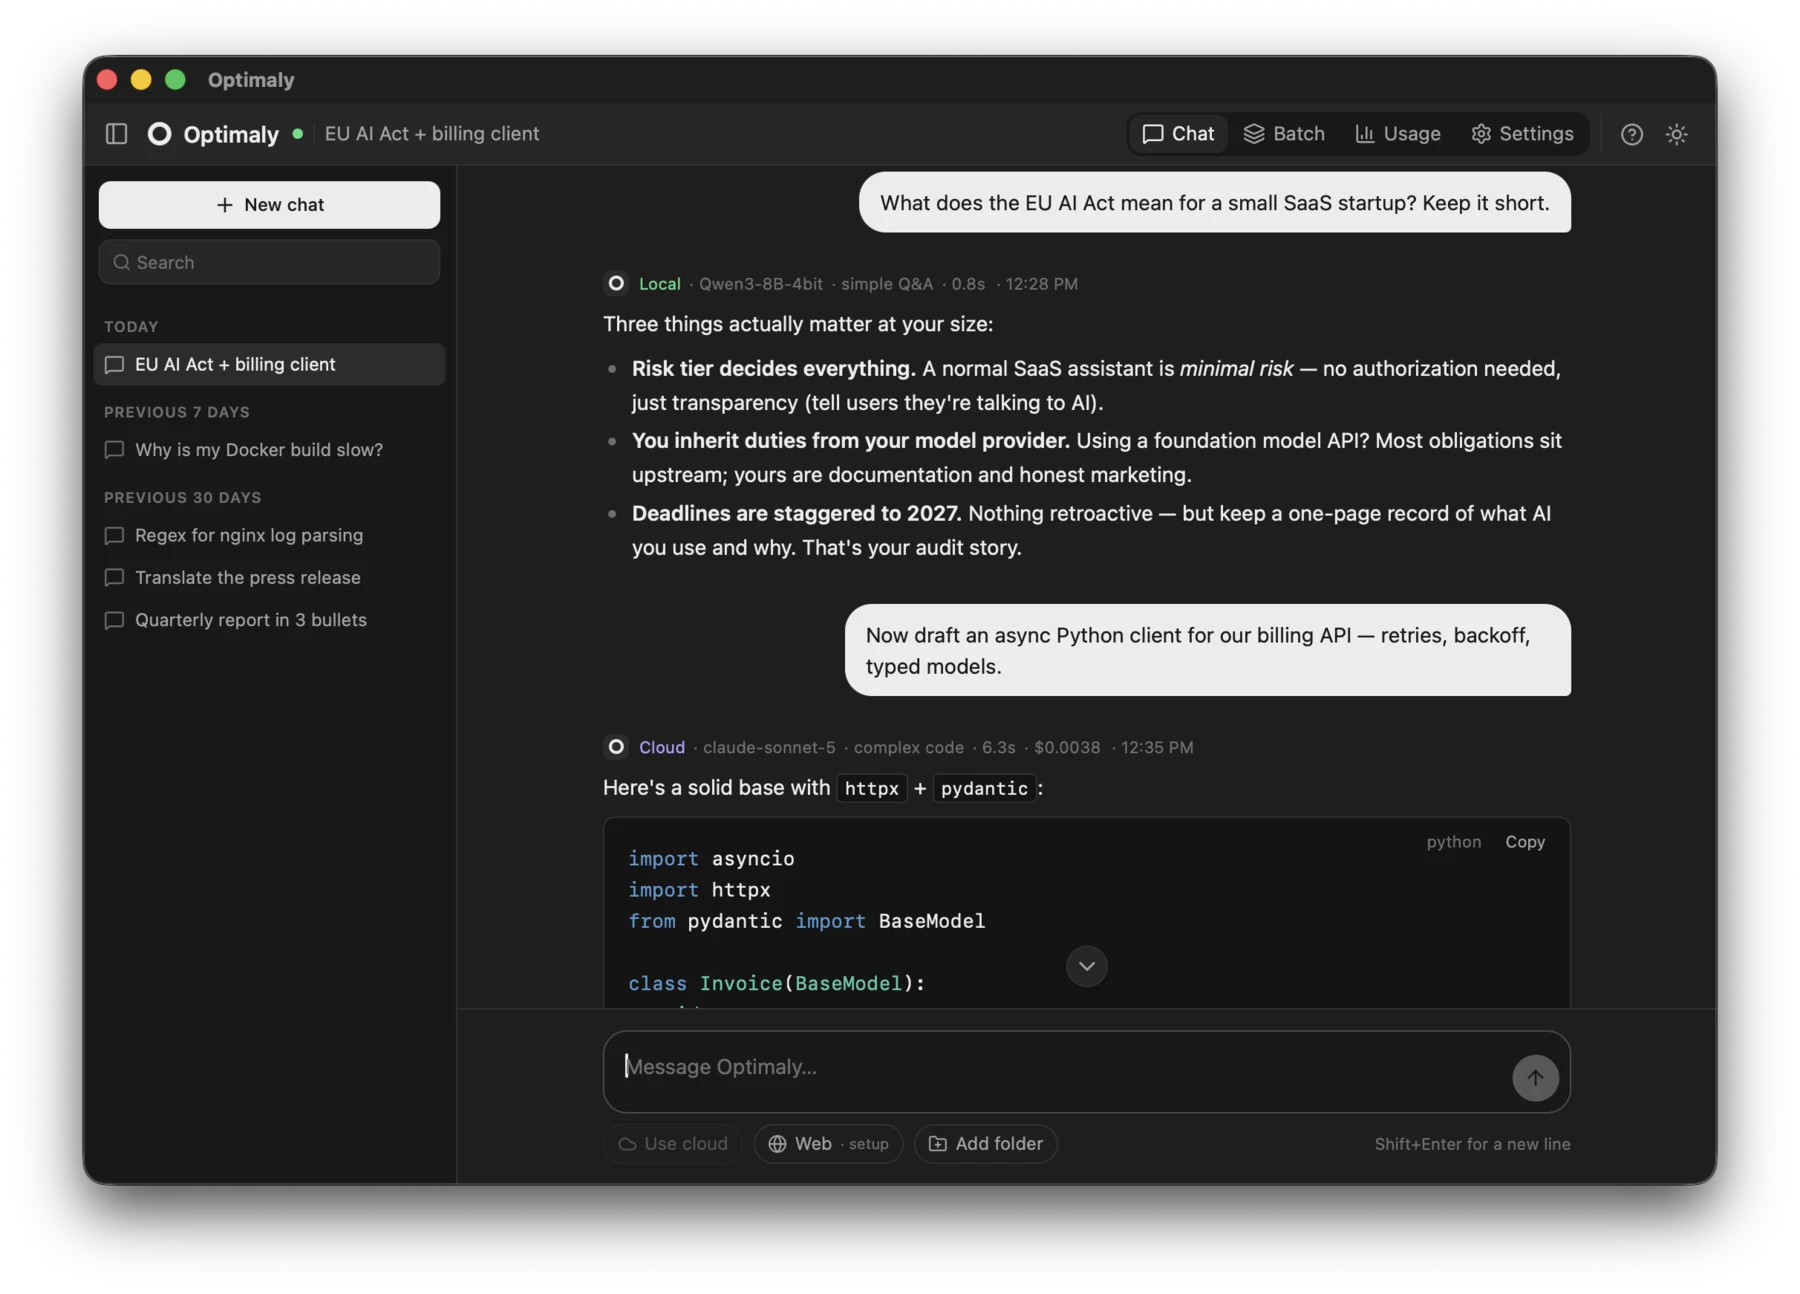1800x1294 pixels.
Task: Click the search magnifier icon
Action: 121,262
